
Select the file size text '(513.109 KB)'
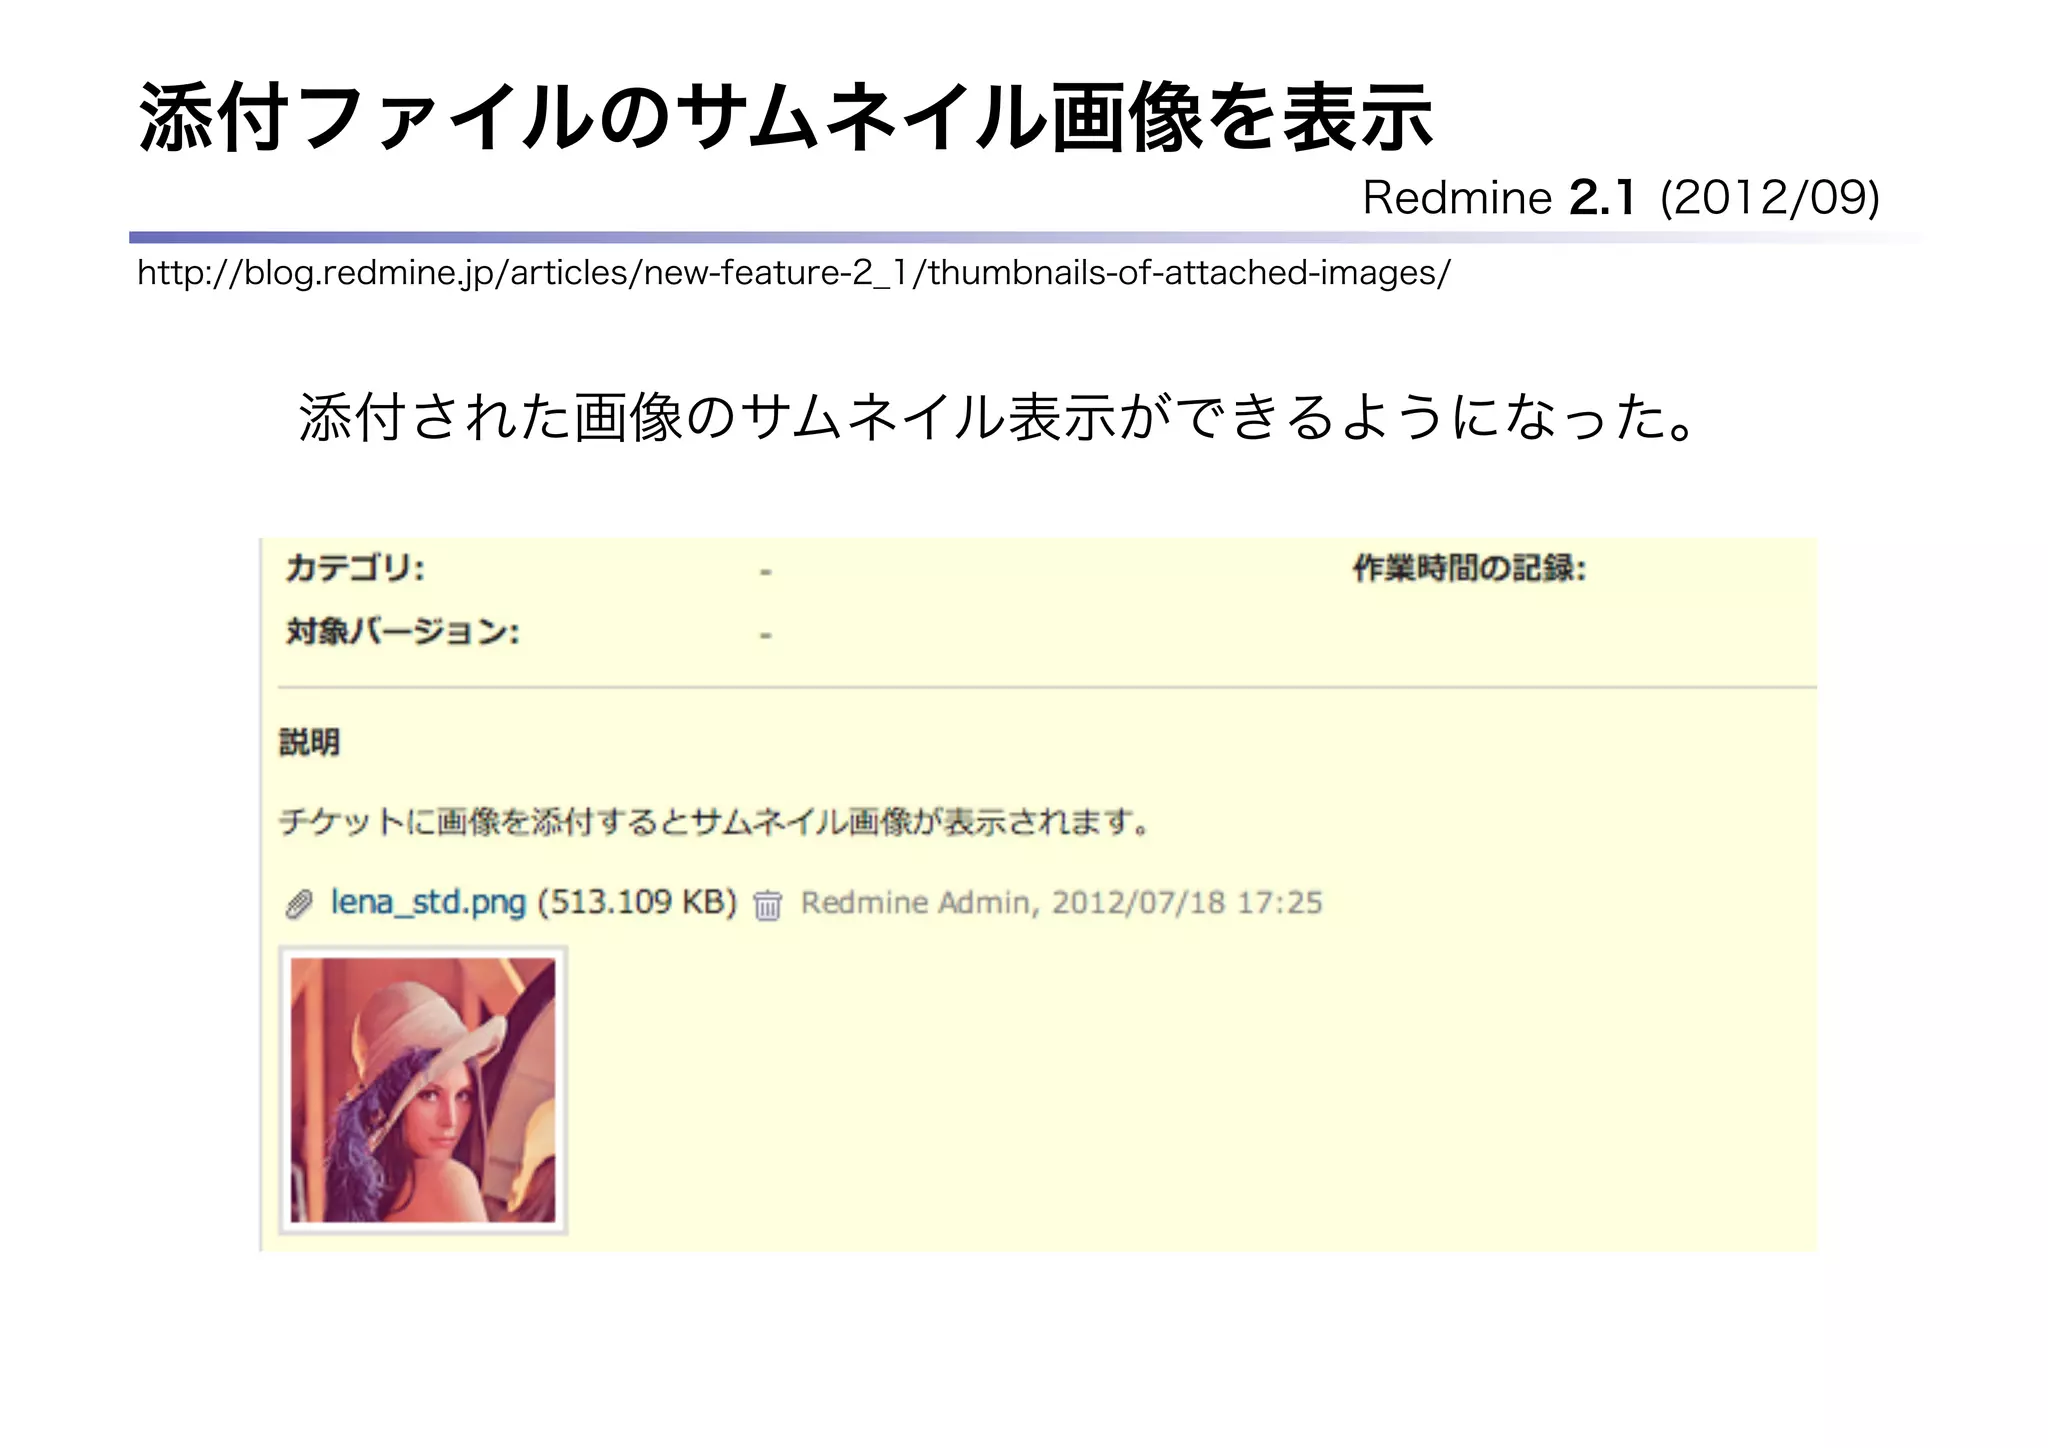637,903
